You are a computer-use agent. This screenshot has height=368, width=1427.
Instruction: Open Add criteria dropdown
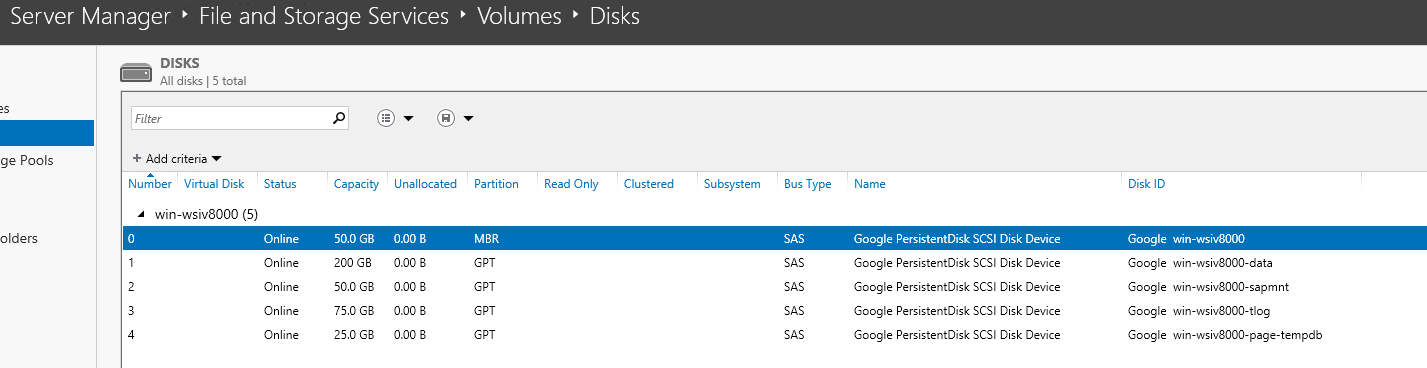coord(176,158)
